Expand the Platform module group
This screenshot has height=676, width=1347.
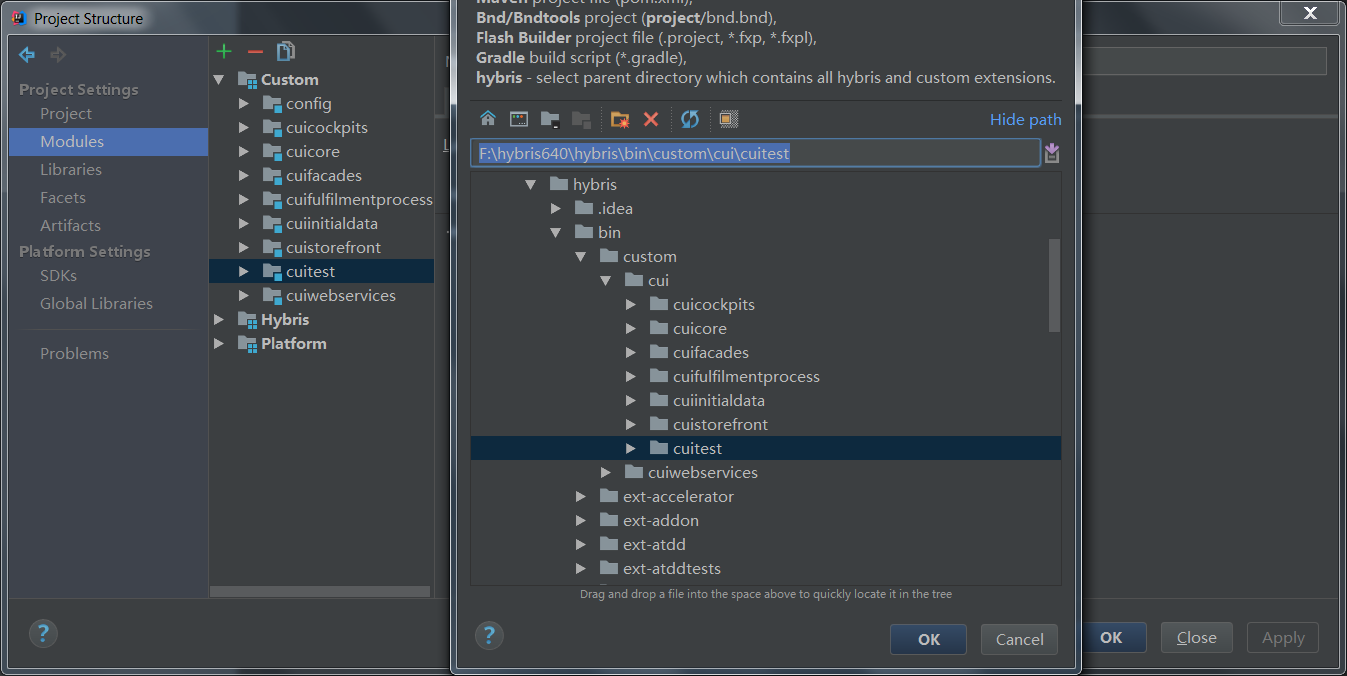point(219,344)
